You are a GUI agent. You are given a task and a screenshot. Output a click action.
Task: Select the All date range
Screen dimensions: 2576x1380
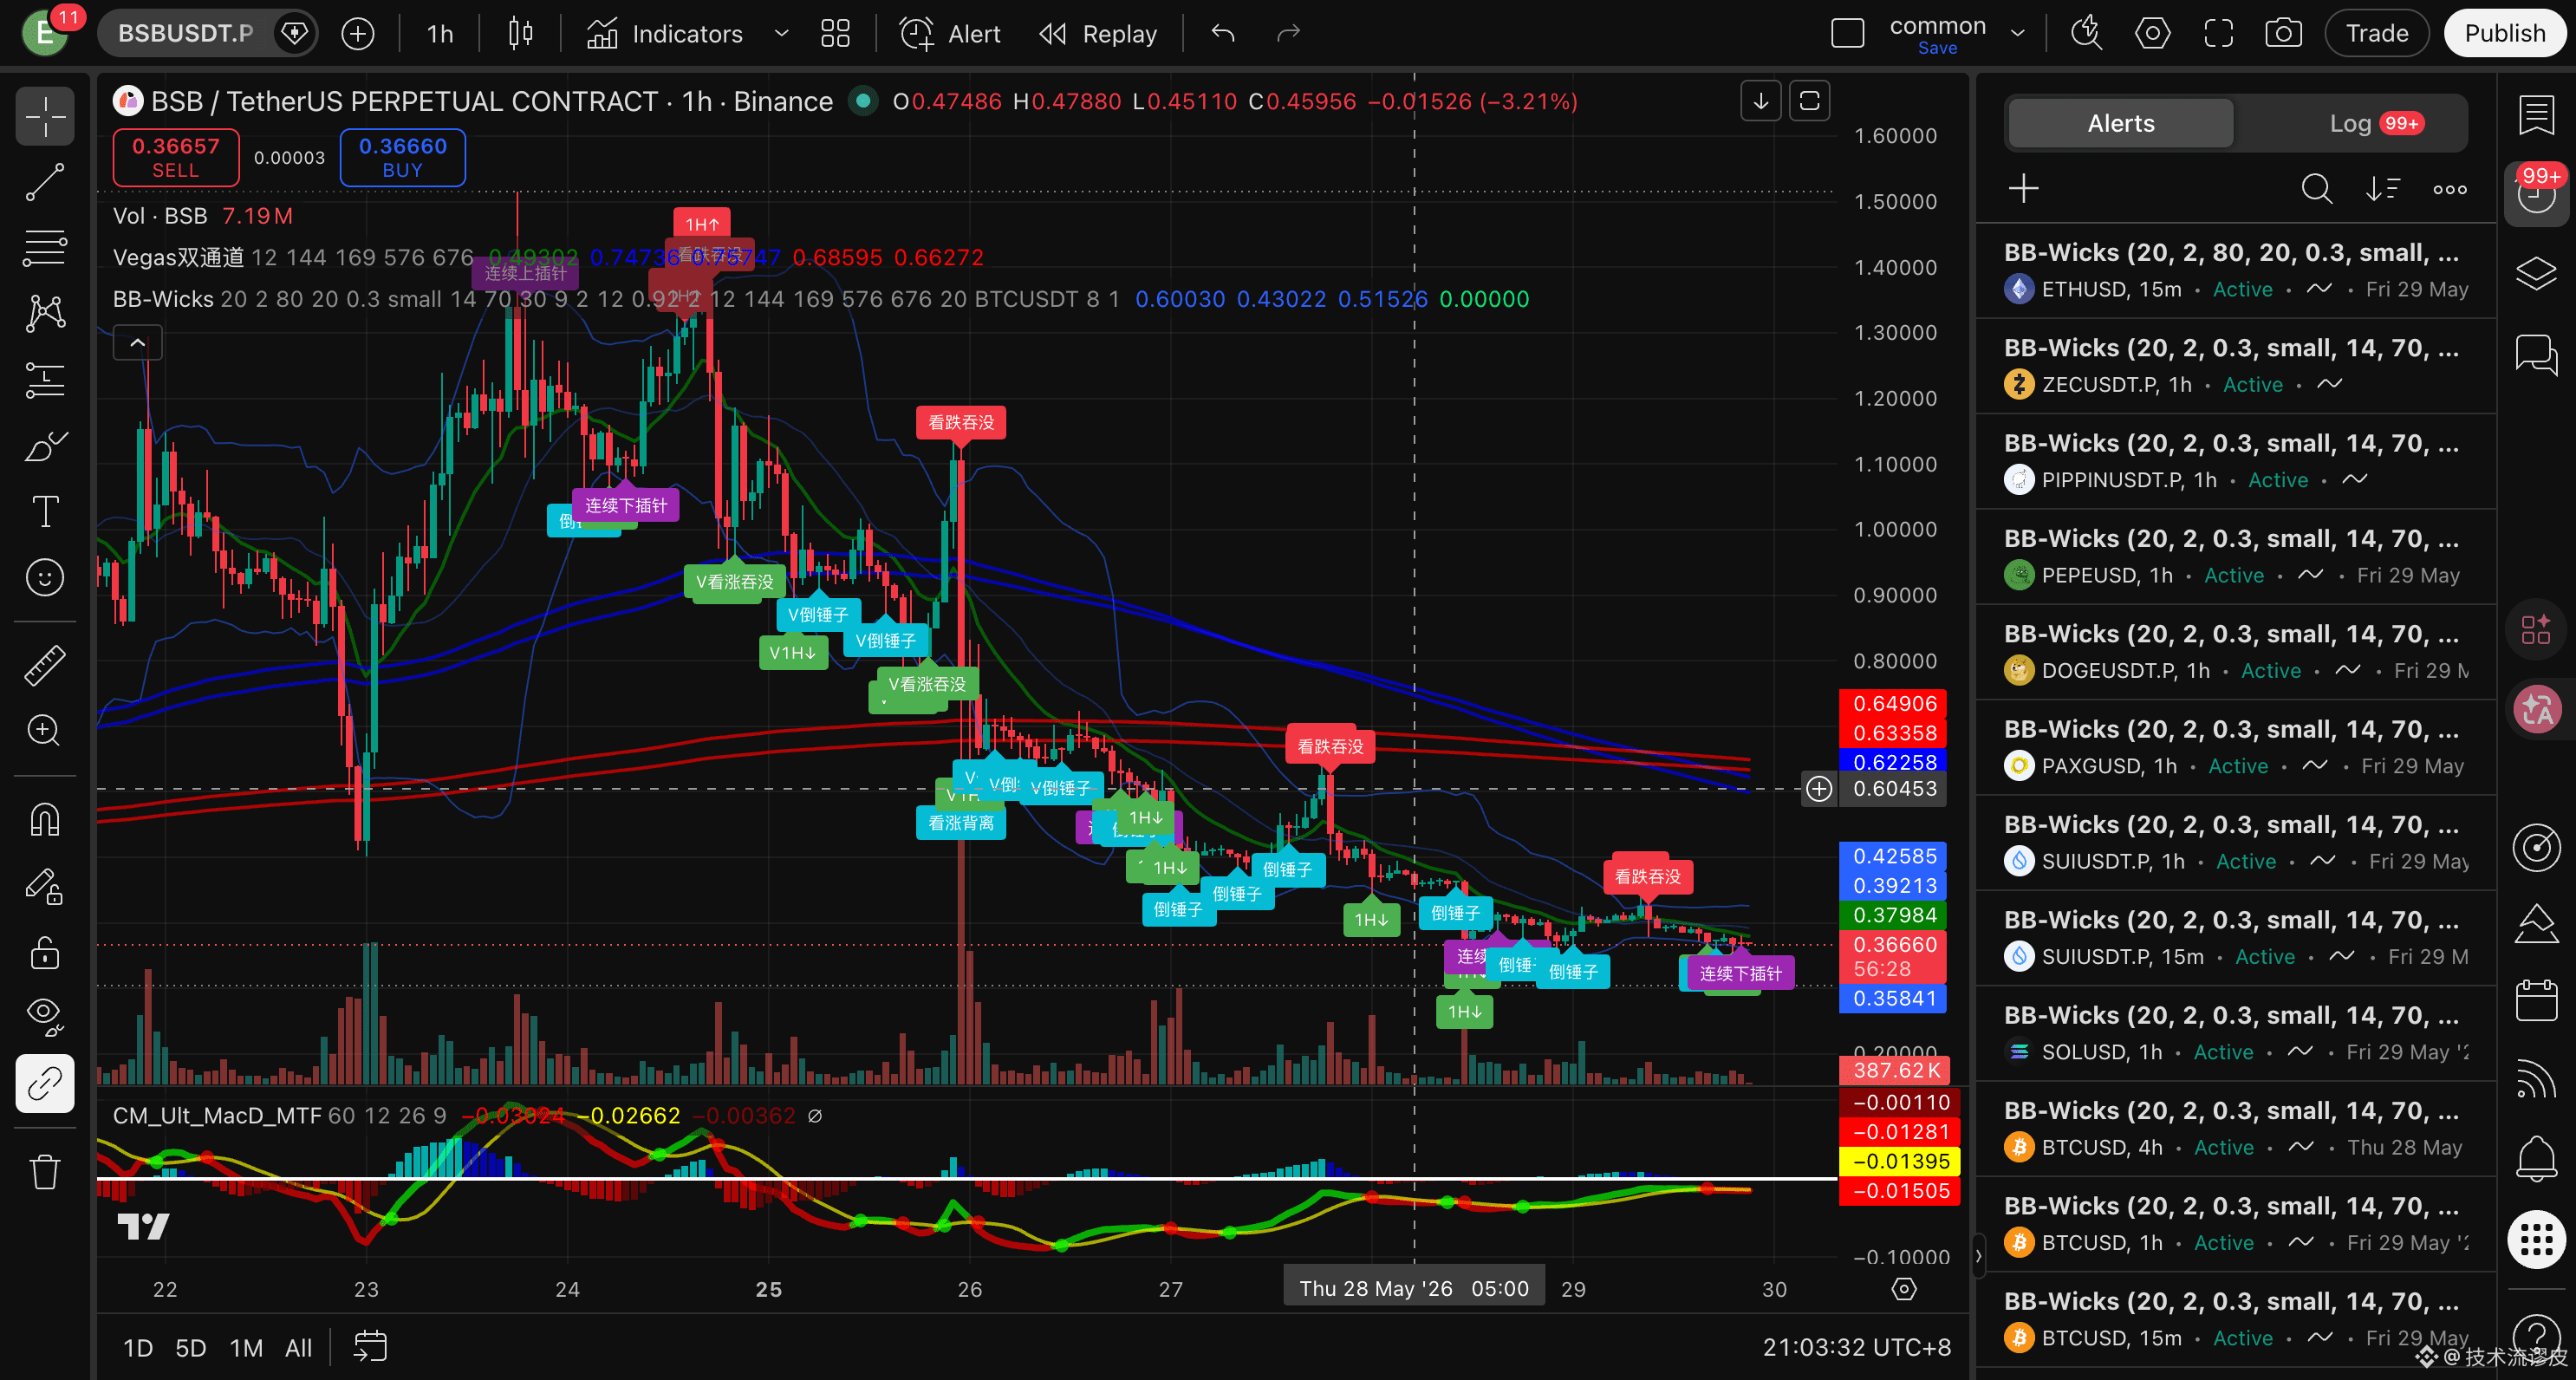299,1348
